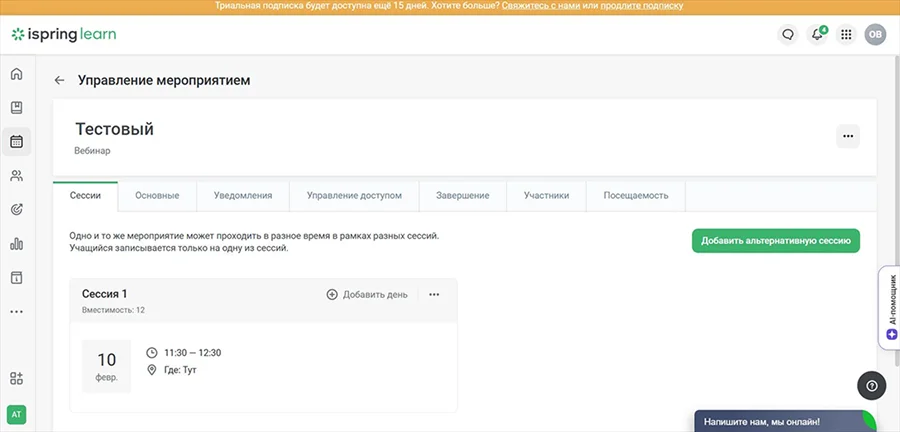Image resolution: width=900 pixels, height=432 pixels.
Task: Open the Участники tab
Action: (546, 196)
